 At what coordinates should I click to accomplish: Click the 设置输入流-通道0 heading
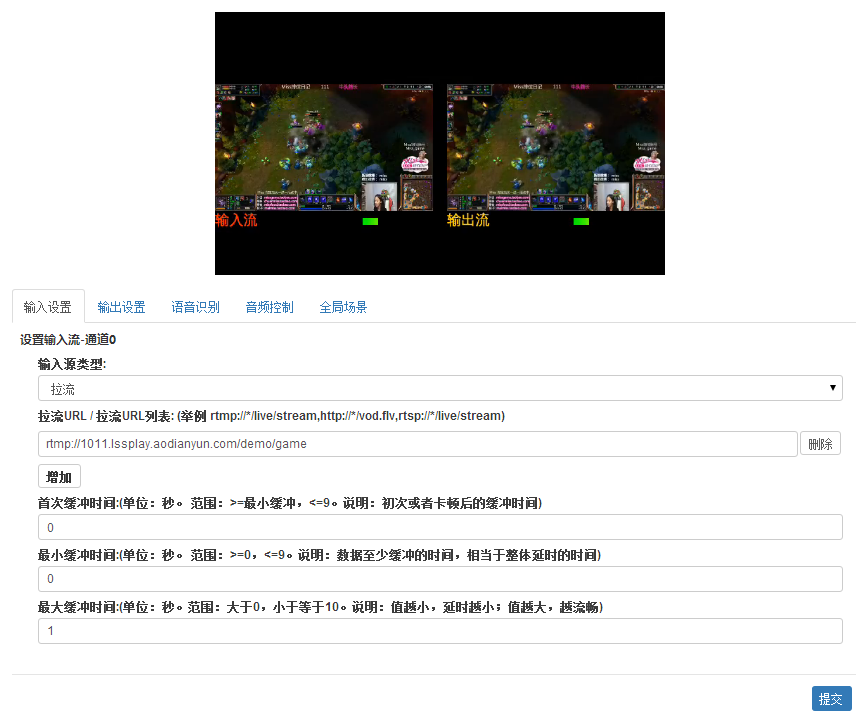(68, 340)
